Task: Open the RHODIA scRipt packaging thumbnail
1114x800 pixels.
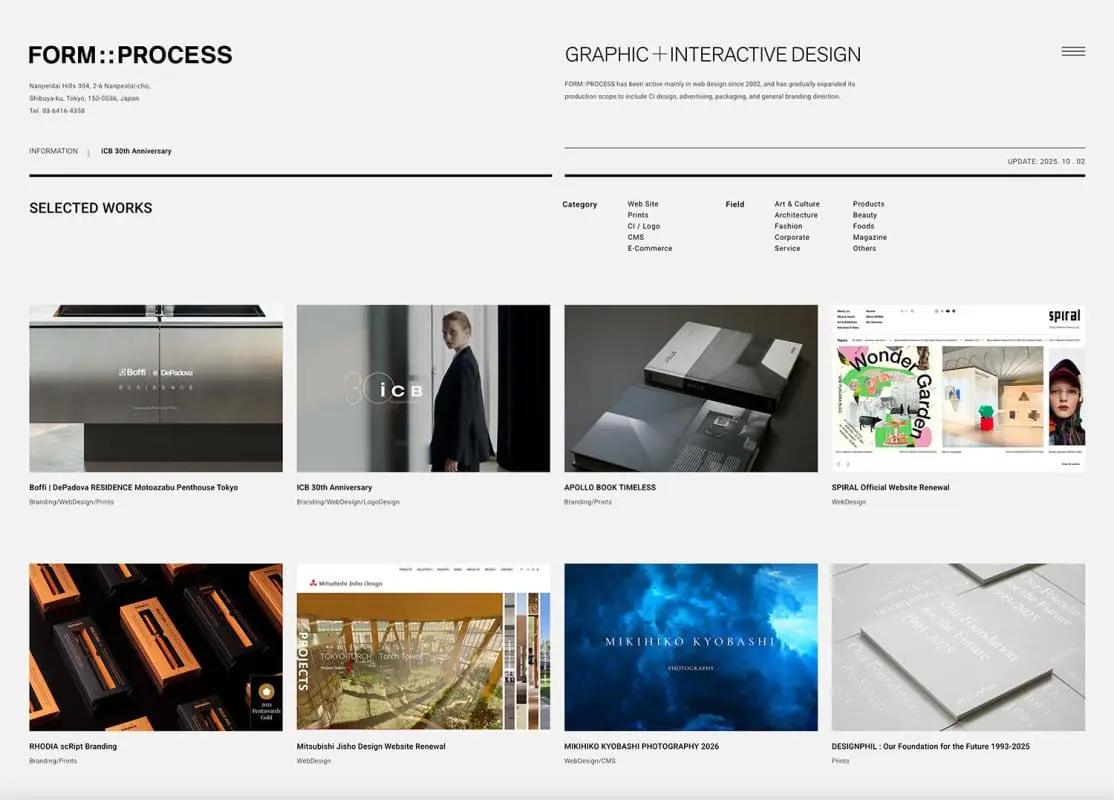Action: [x=156, y=647]
